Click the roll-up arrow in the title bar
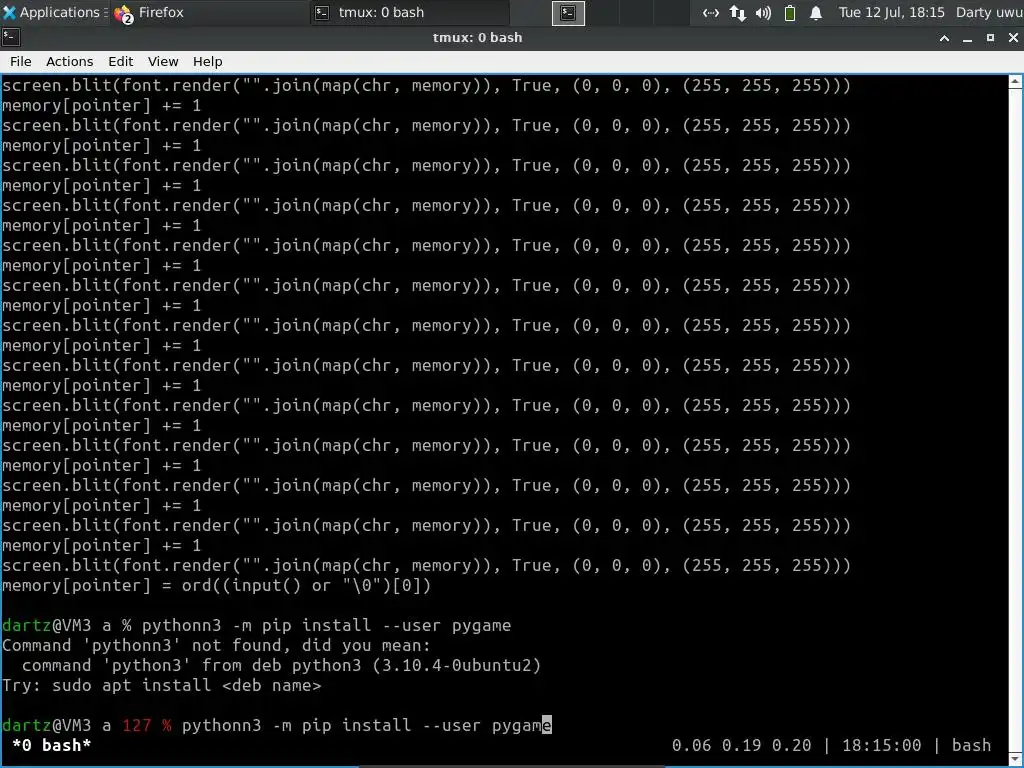The width and height of the screenshot is (1024, 768). point(944,38)
